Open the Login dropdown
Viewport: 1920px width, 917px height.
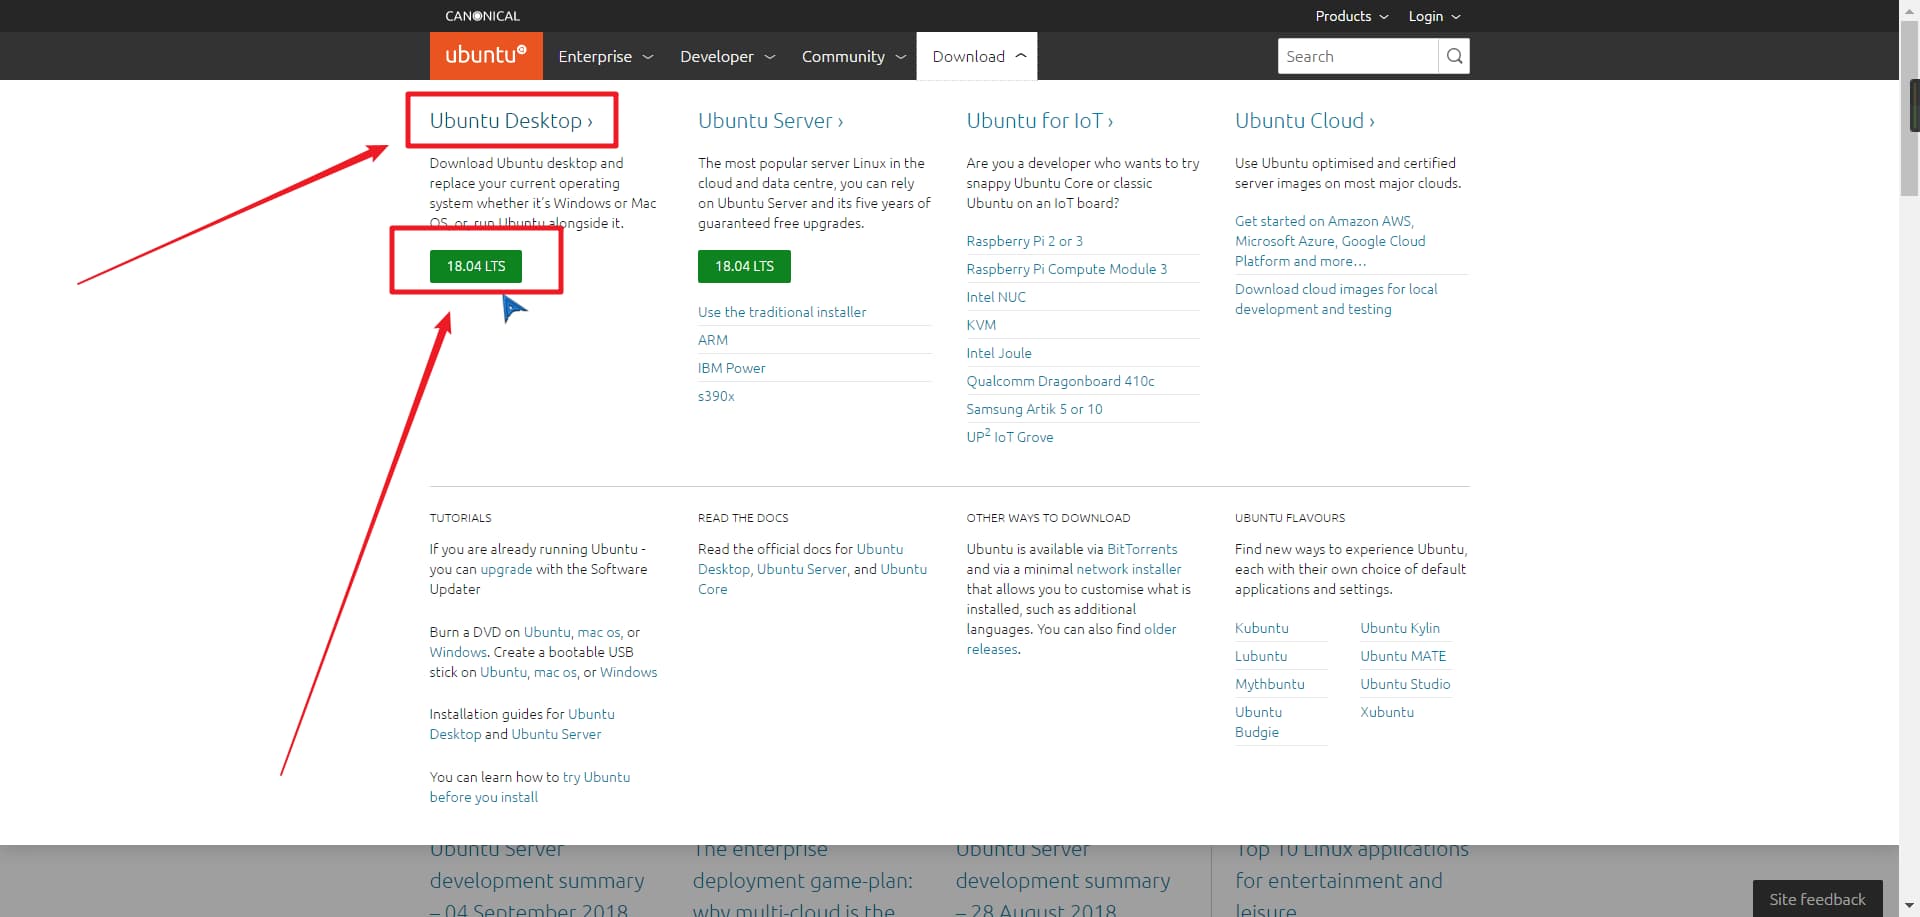coord(1434,16)
